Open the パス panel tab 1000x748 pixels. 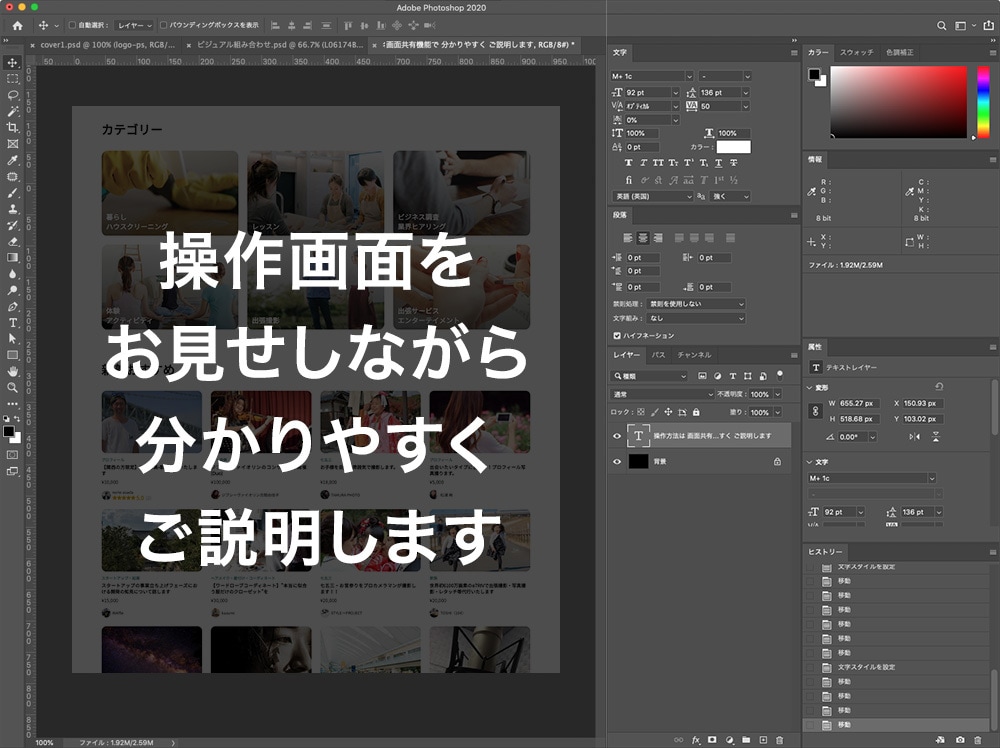[659, 355]
